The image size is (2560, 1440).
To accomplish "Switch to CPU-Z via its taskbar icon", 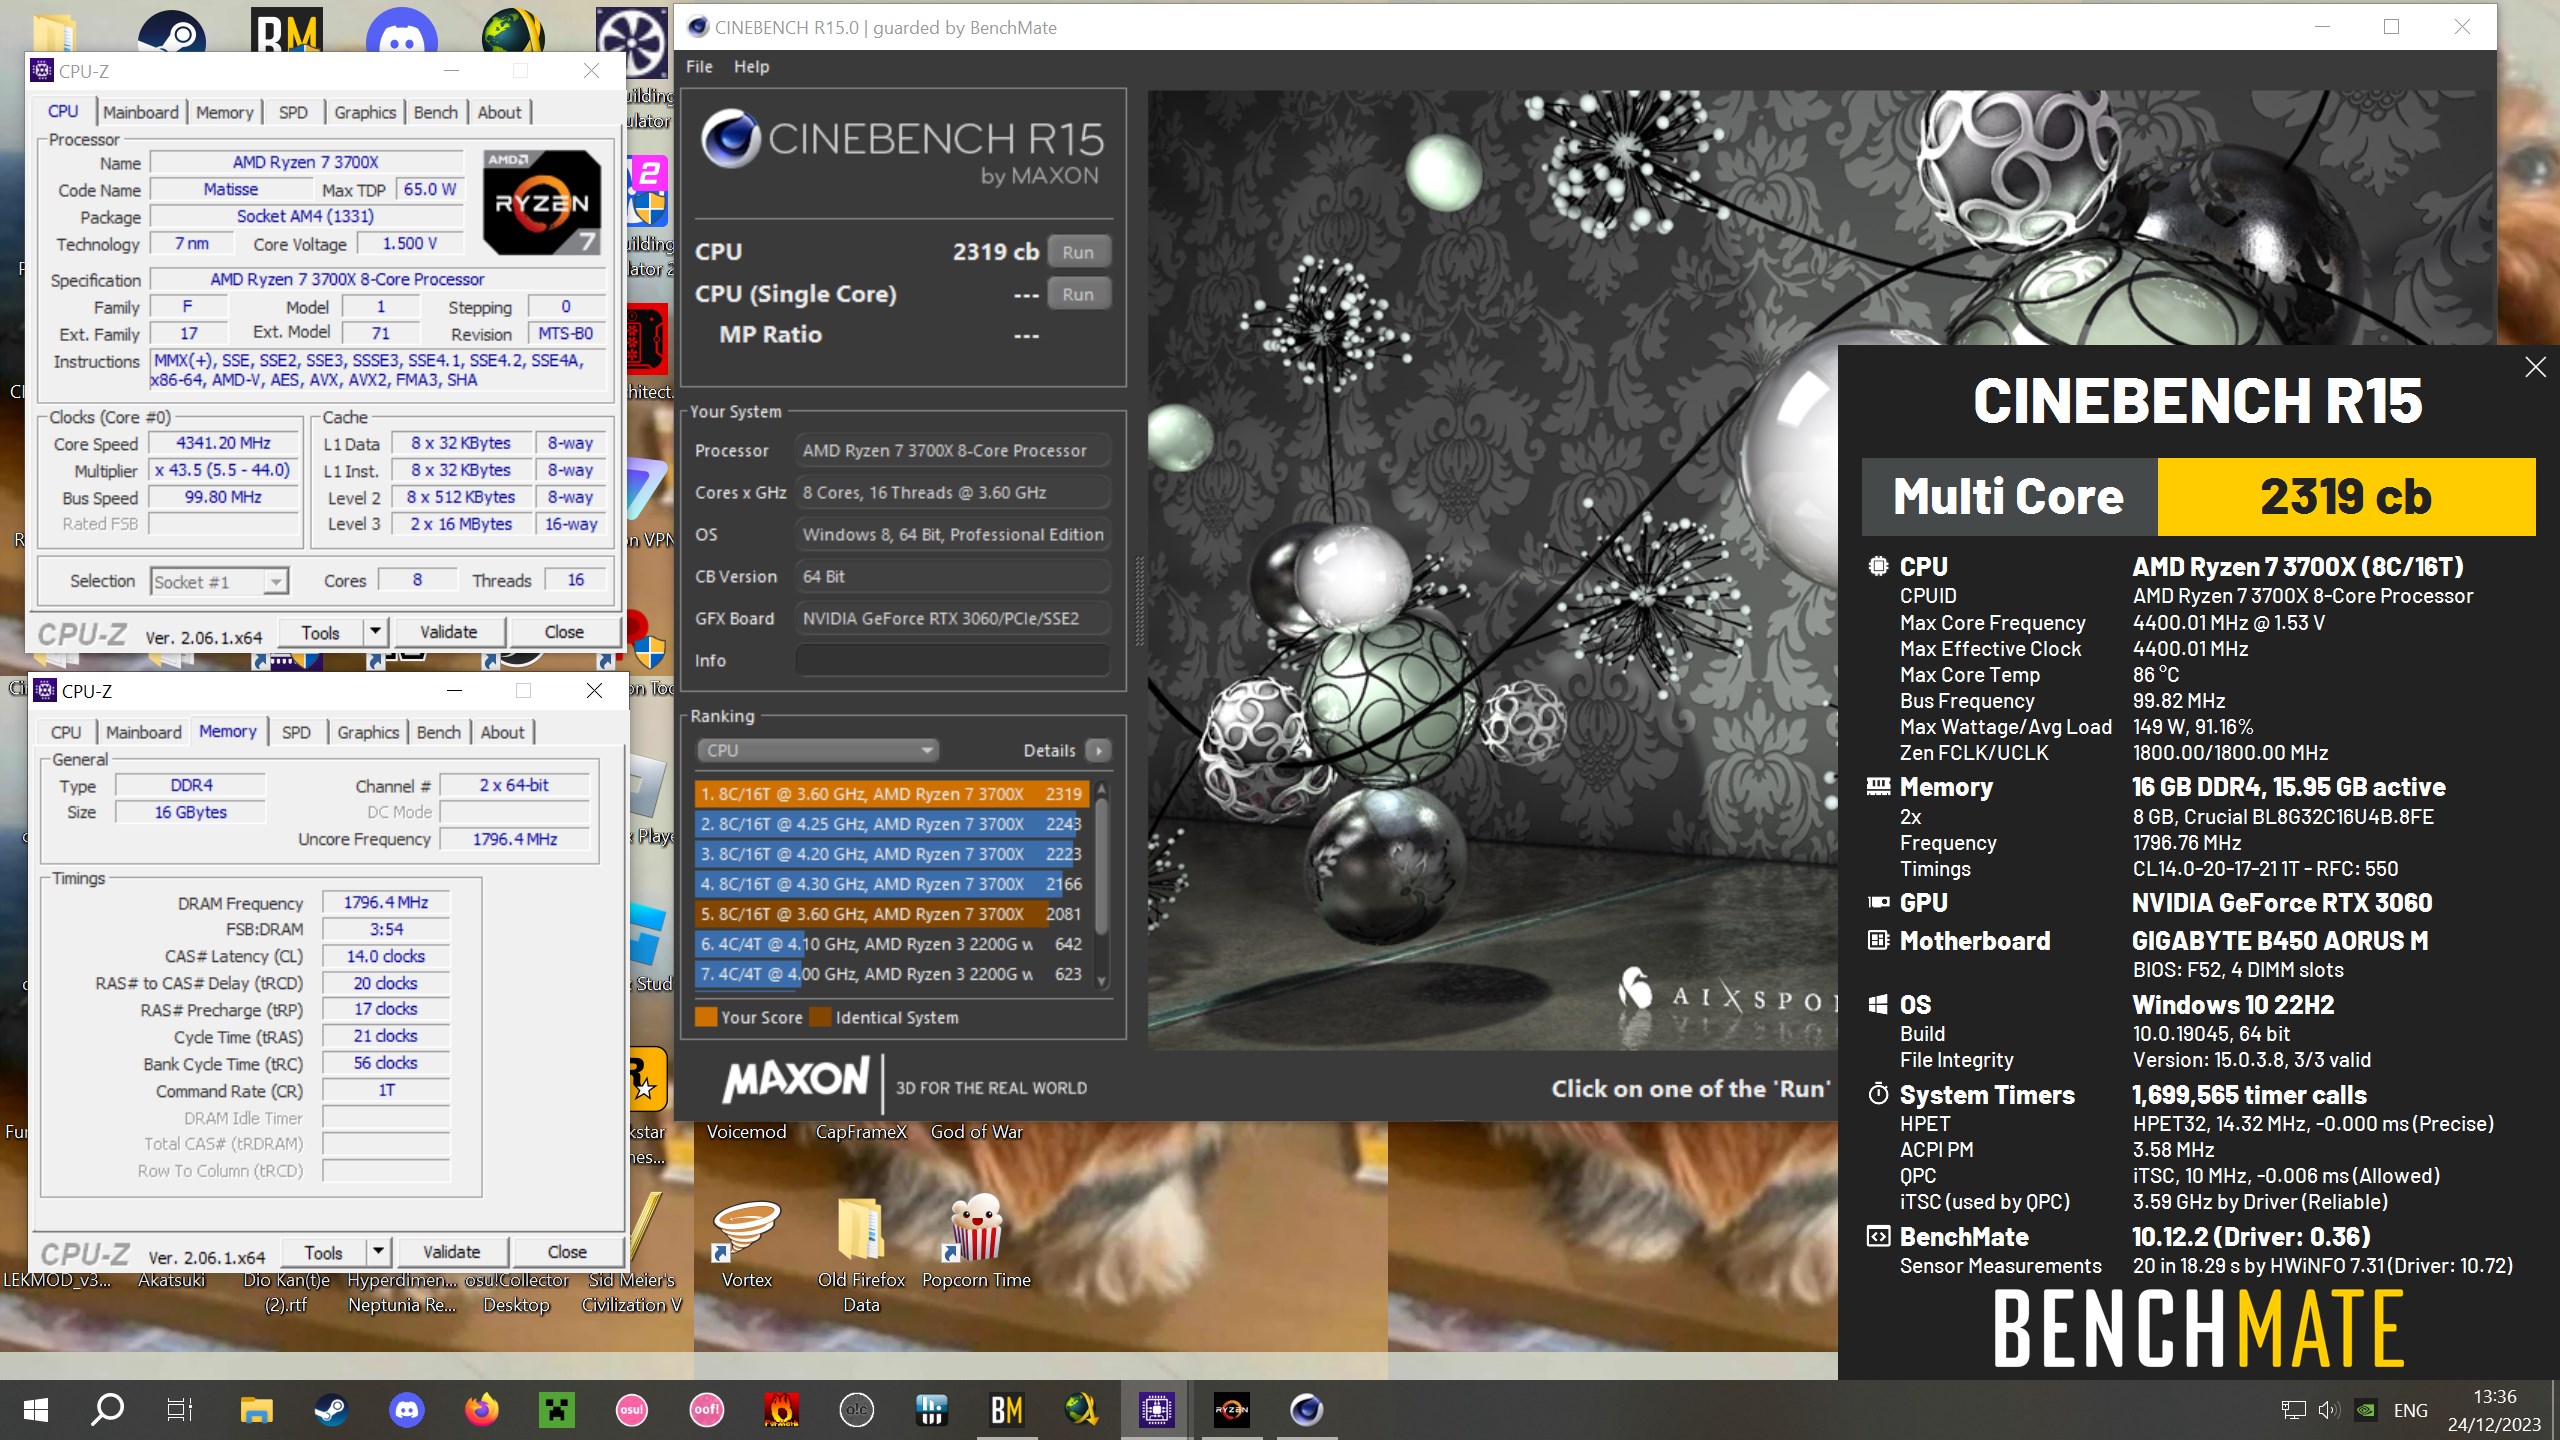I will pyautogui.click(x=1156, y=1410).
